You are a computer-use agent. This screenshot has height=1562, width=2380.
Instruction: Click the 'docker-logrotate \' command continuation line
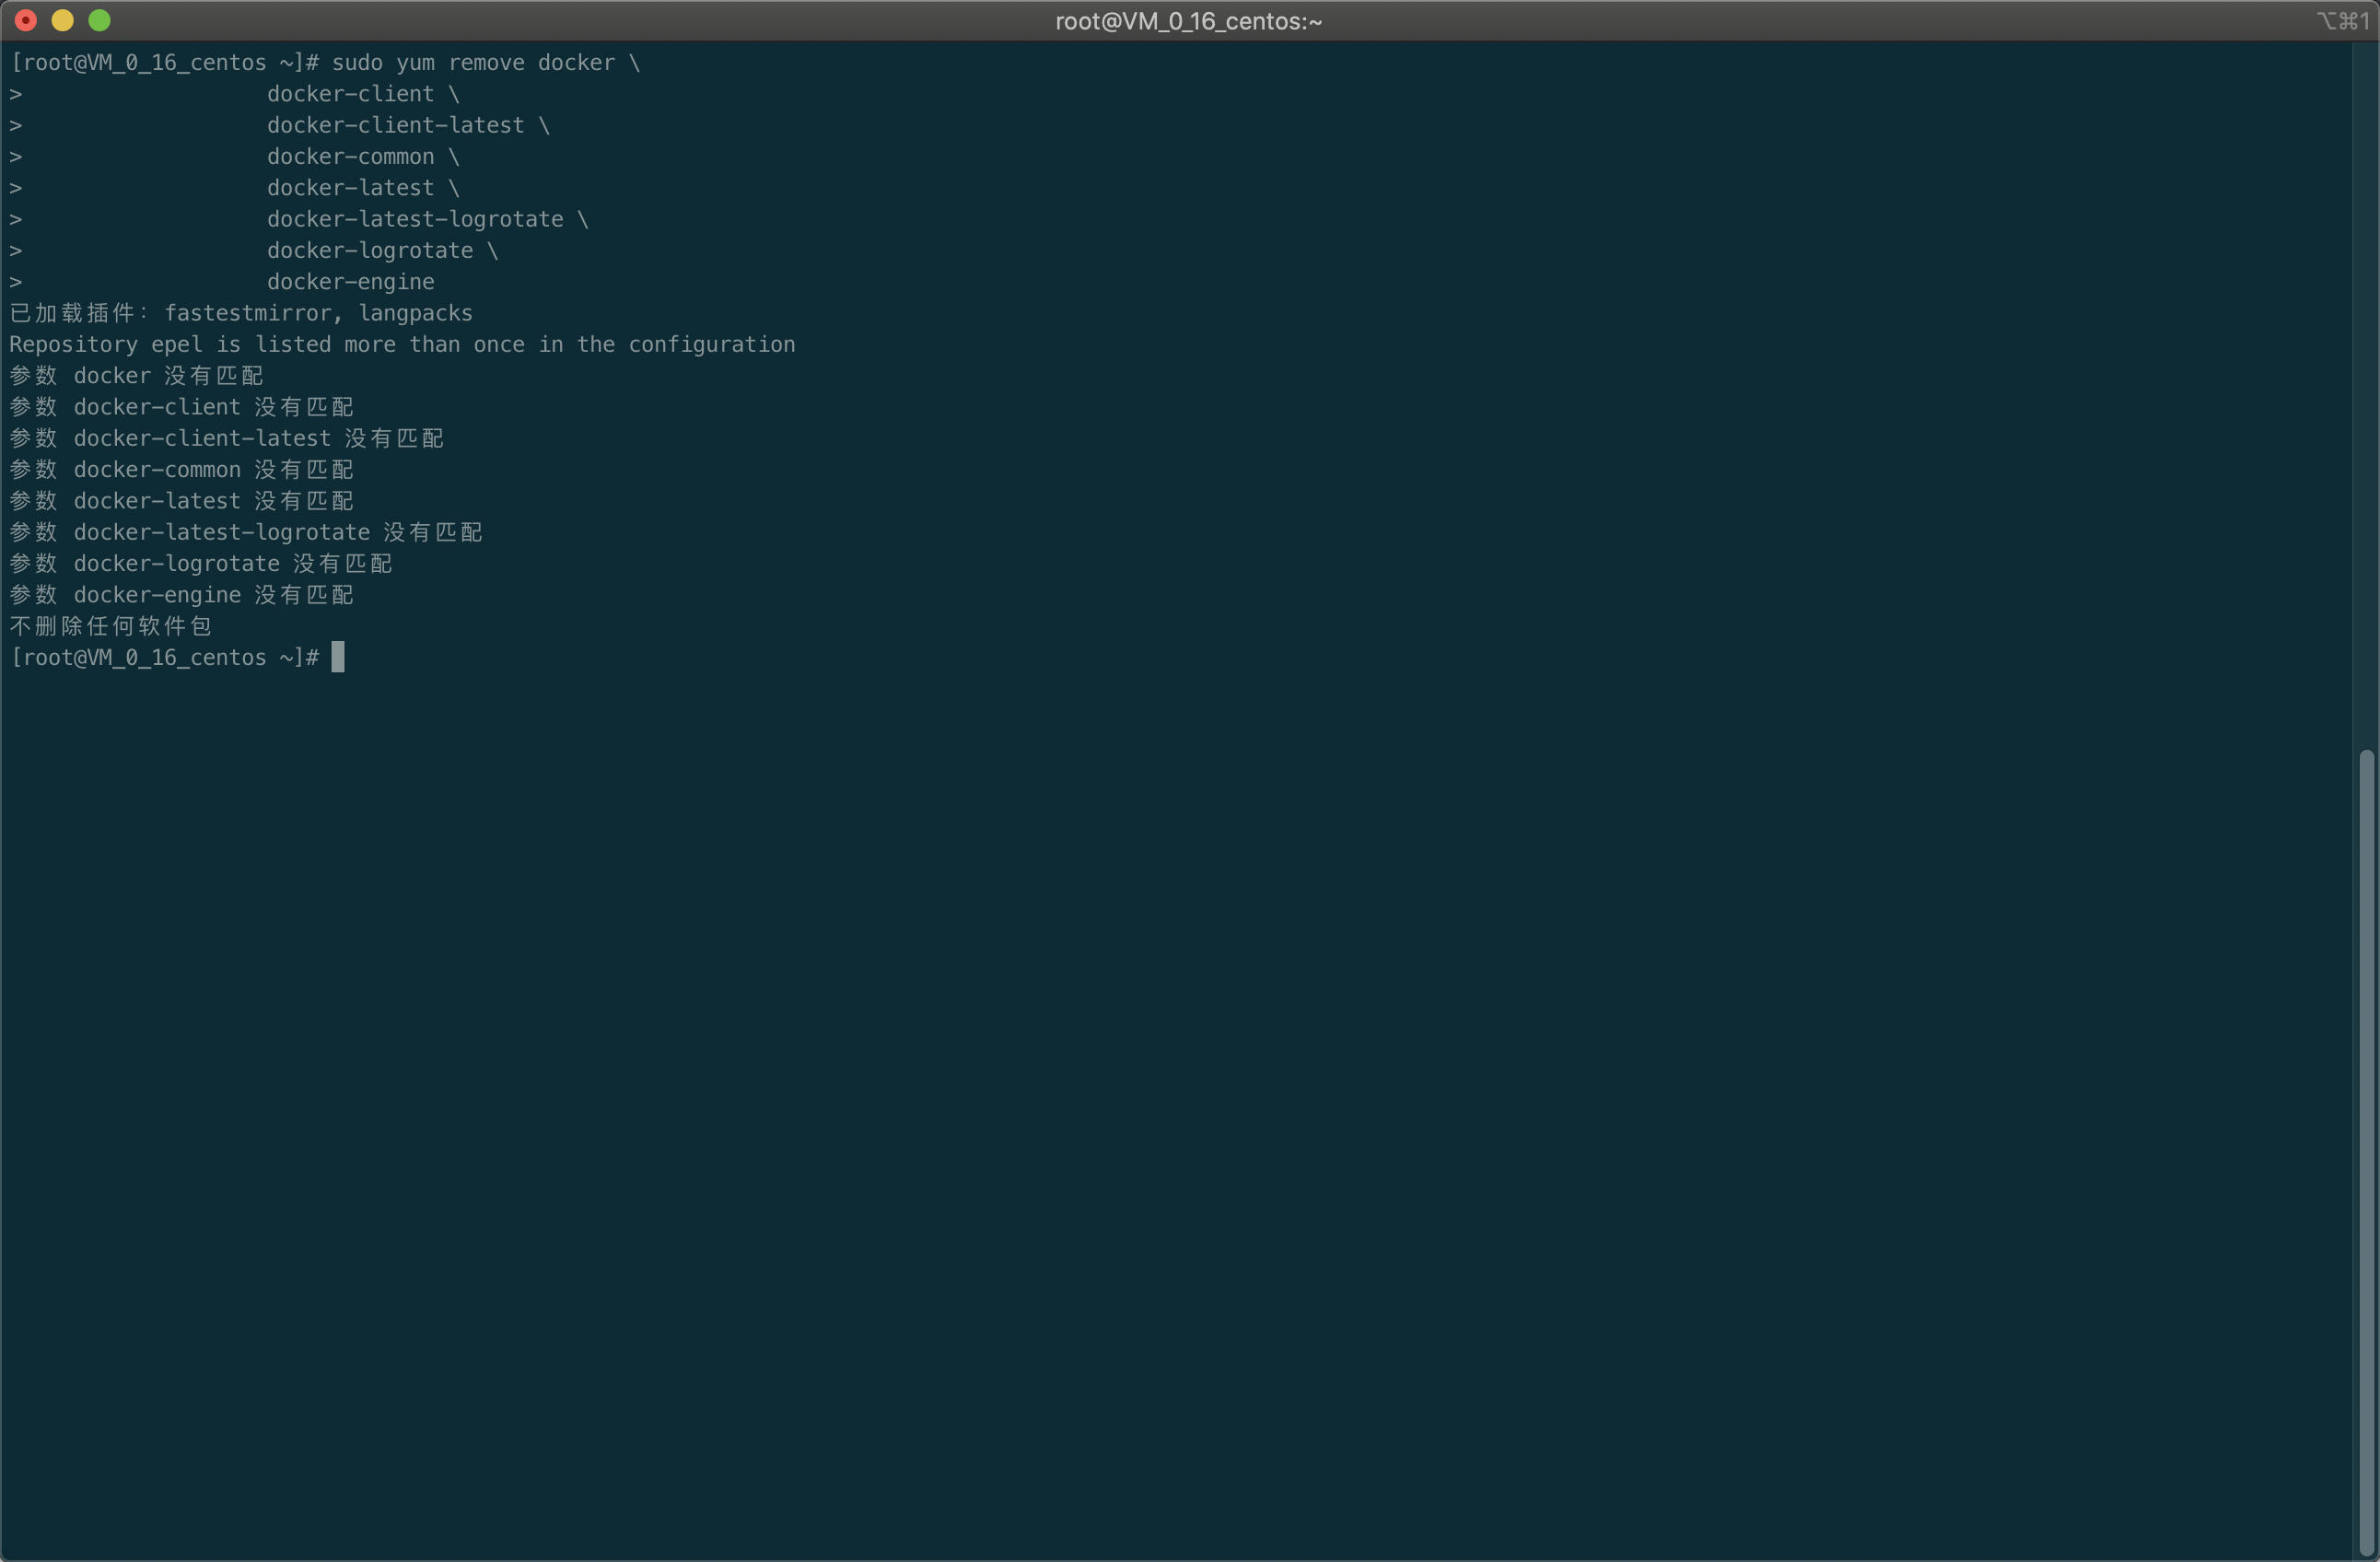point(382,250)
